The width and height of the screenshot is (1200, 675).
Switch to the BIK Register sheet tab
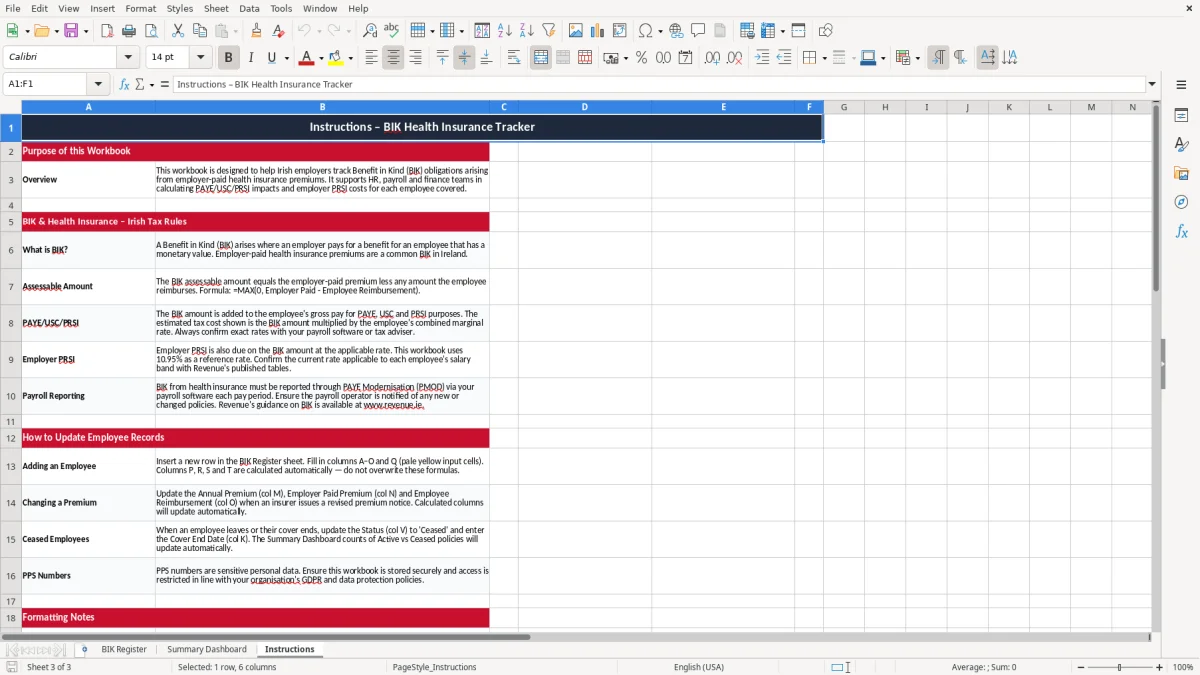coord(124,649)
